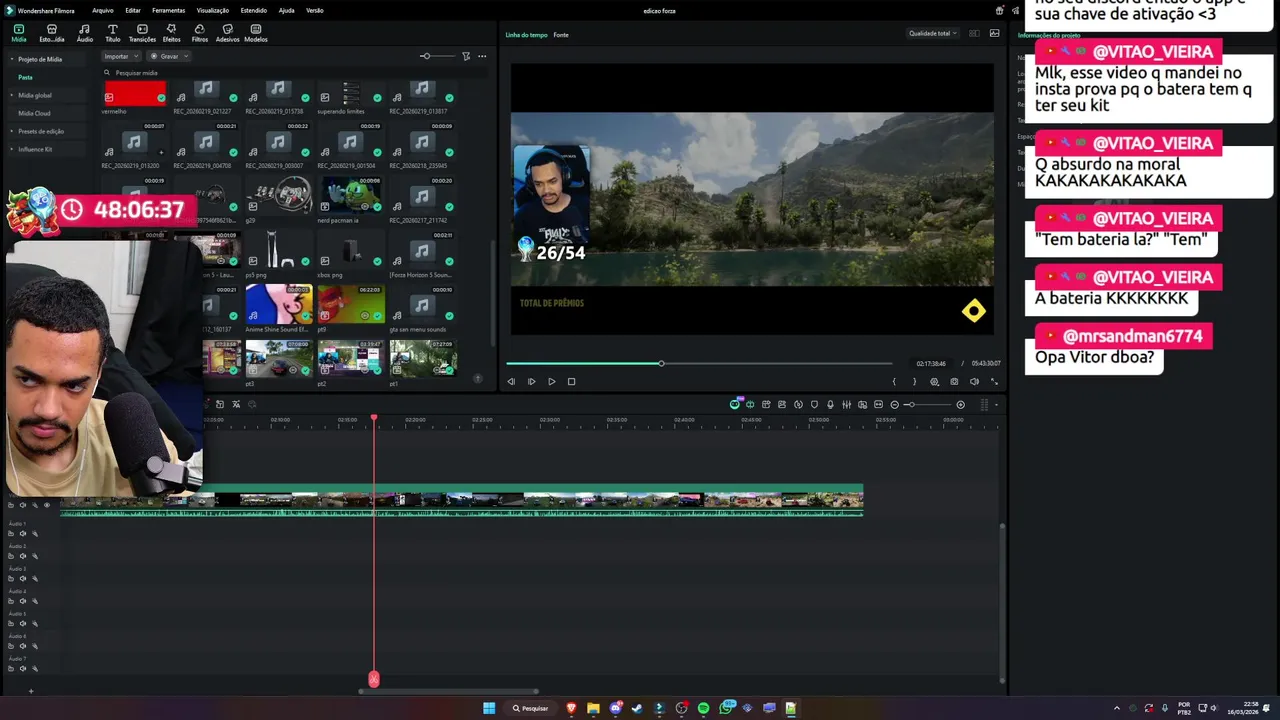Open media panel three-dot options
Image resolution: width=1280 pixels, height=720 pixels.
tap(482, 56)
